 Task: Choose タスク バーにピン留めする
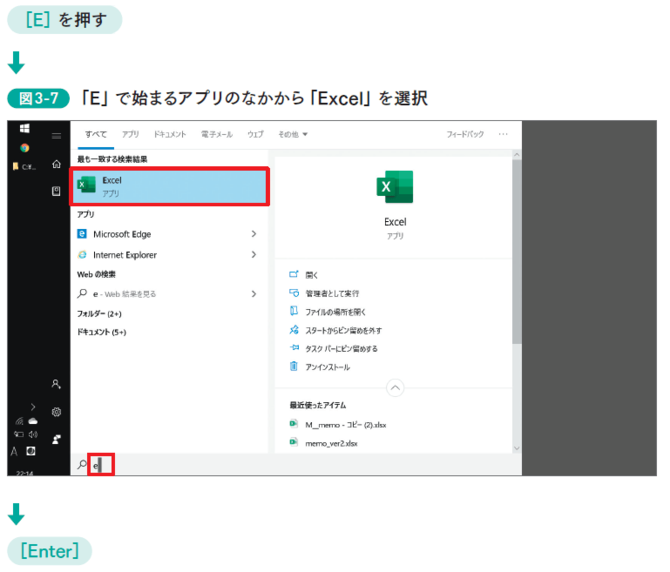[x=341, y=349]
